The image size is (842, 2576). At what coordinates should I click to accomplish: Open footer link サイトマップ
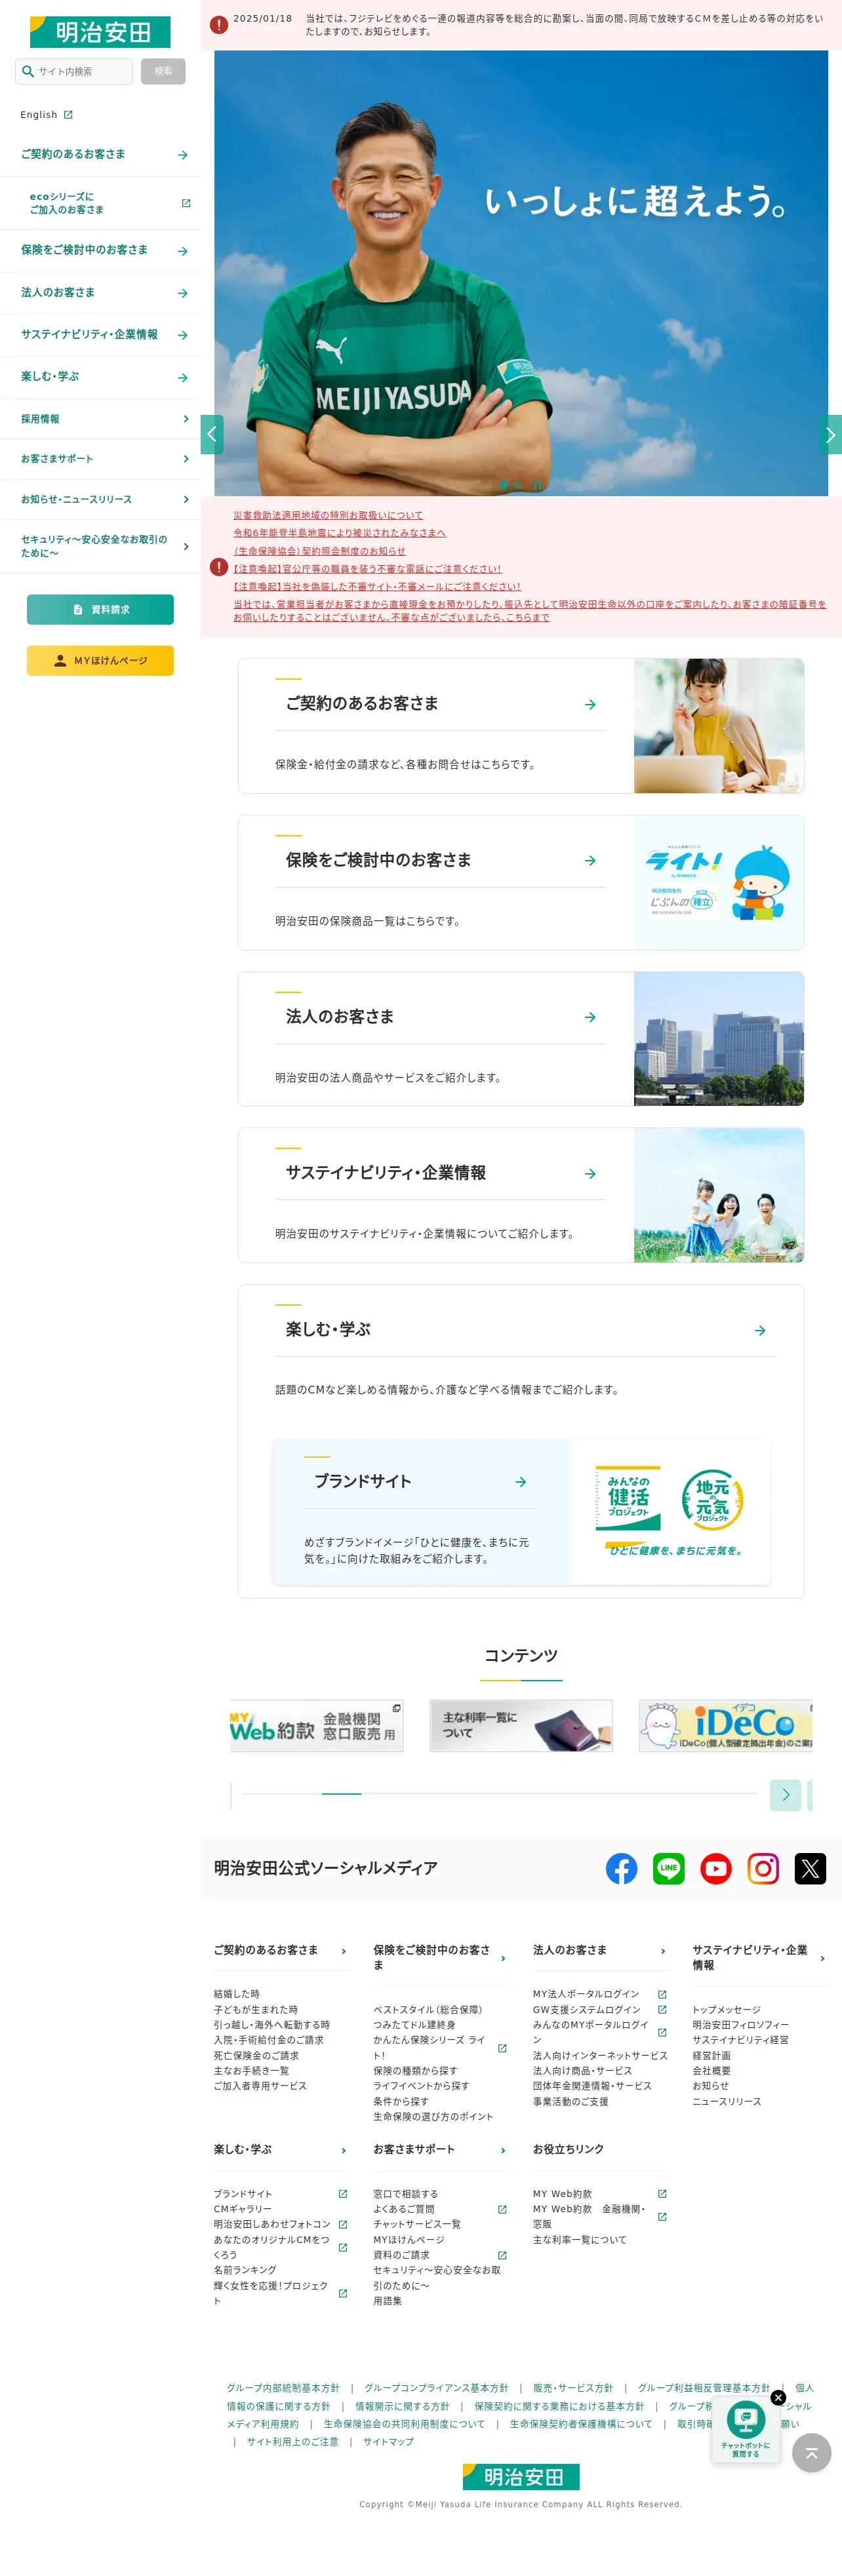388,2442
